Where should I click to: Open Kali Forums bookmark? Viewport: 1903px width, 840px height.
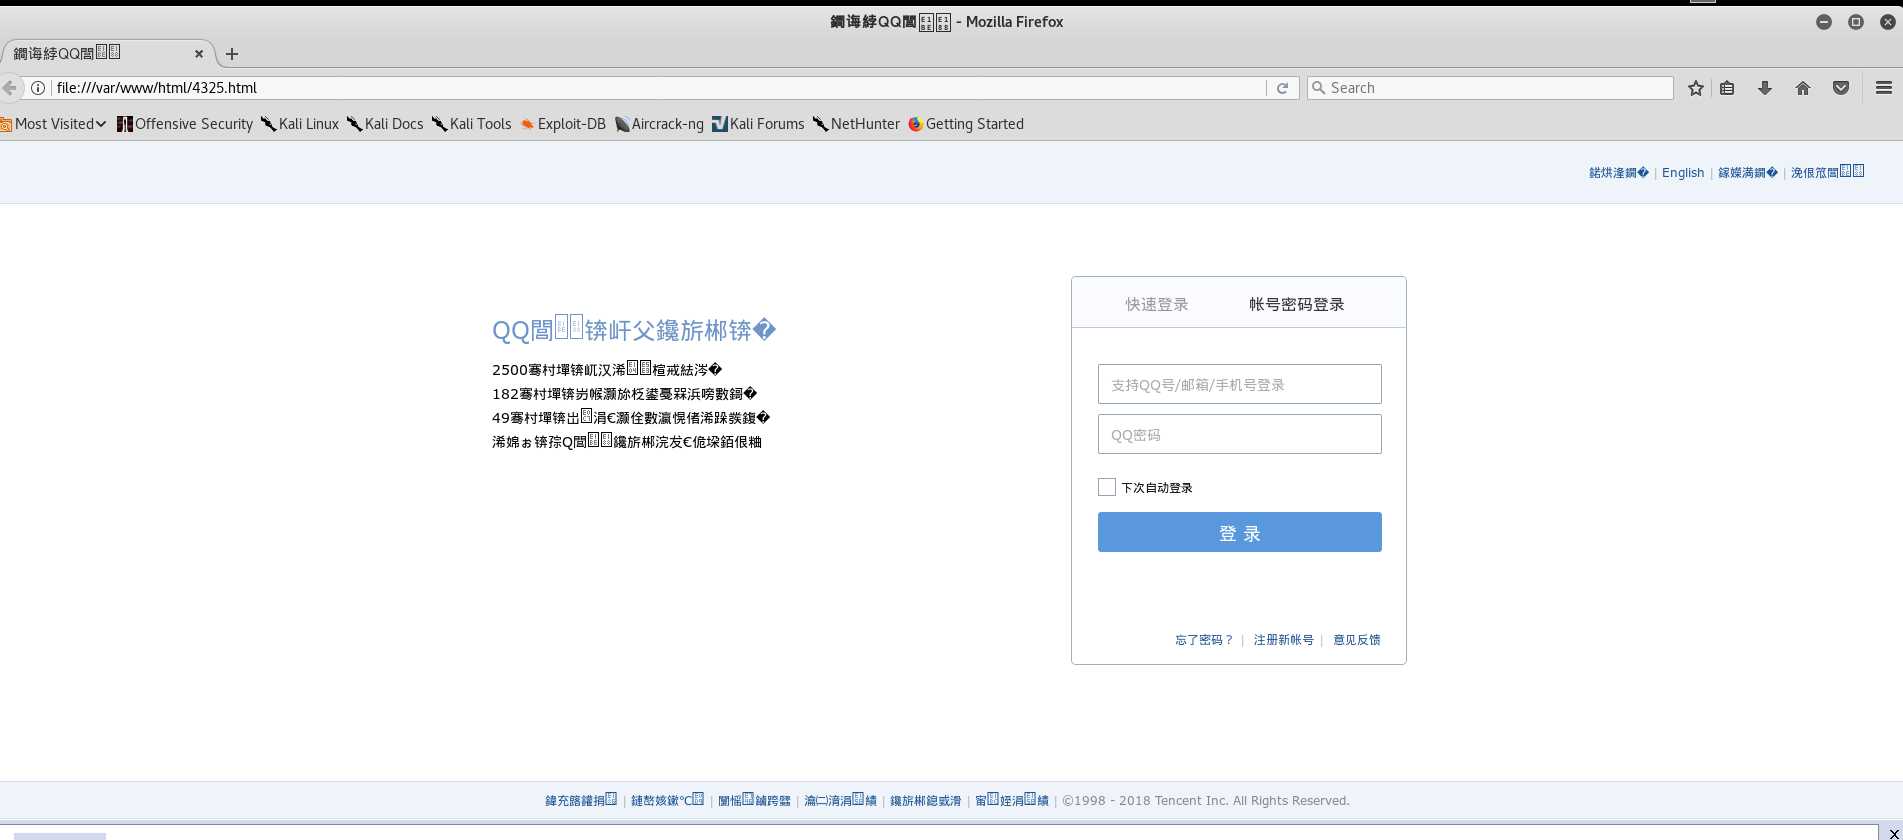pos(758,124)
